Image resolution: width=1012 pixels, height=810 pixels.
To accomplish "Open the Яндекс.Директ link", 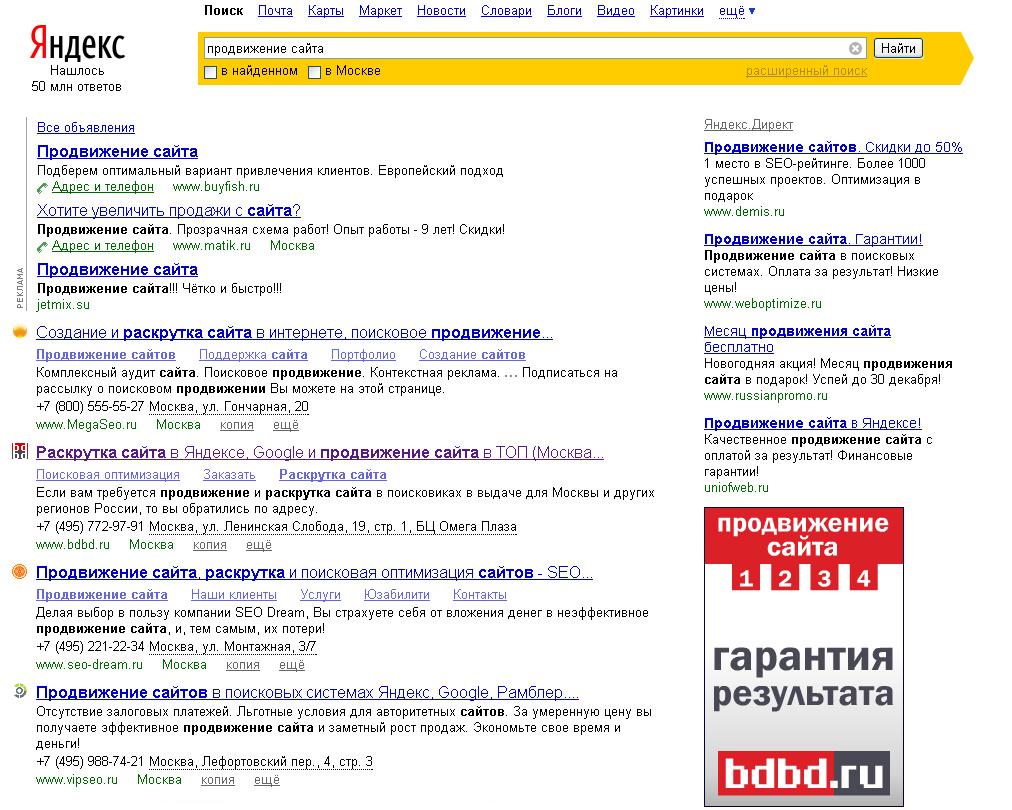I will click(749, 125).
